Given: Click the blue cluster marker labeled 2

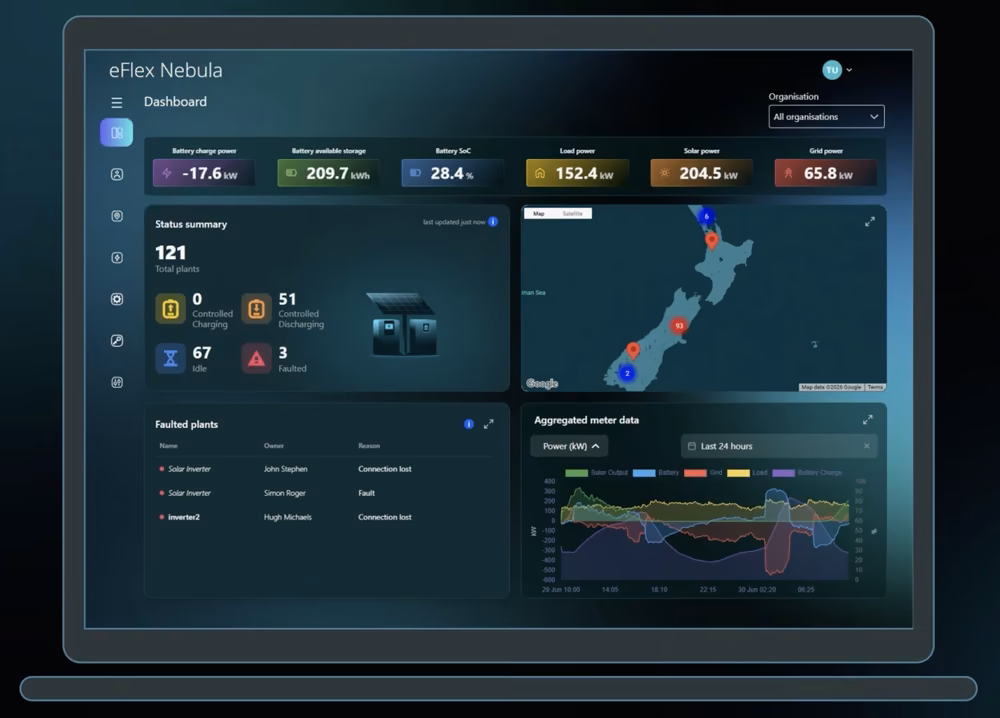Looking at the screenshot, I should coord(628,373).
